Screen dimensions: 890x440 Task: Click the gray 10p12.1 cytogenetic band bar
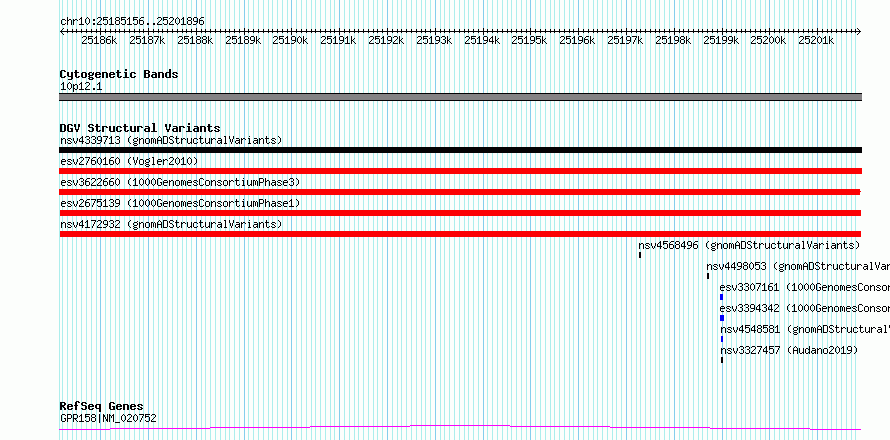pyautogui.click(x=460, y=97)
